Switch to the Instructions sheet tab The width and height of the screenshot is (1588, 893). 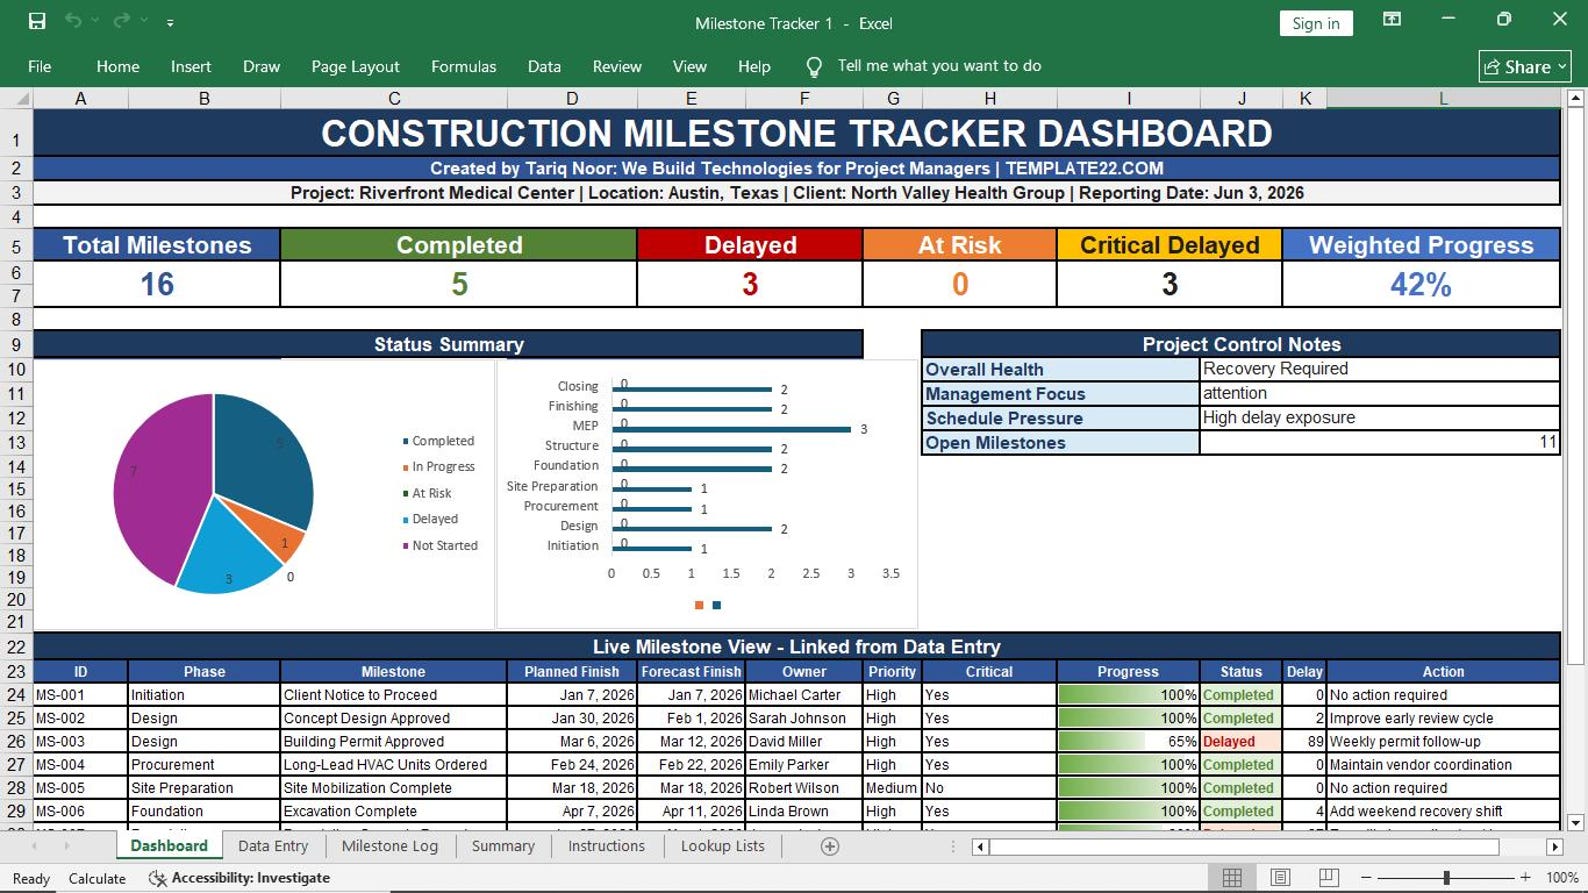[606, 846]
